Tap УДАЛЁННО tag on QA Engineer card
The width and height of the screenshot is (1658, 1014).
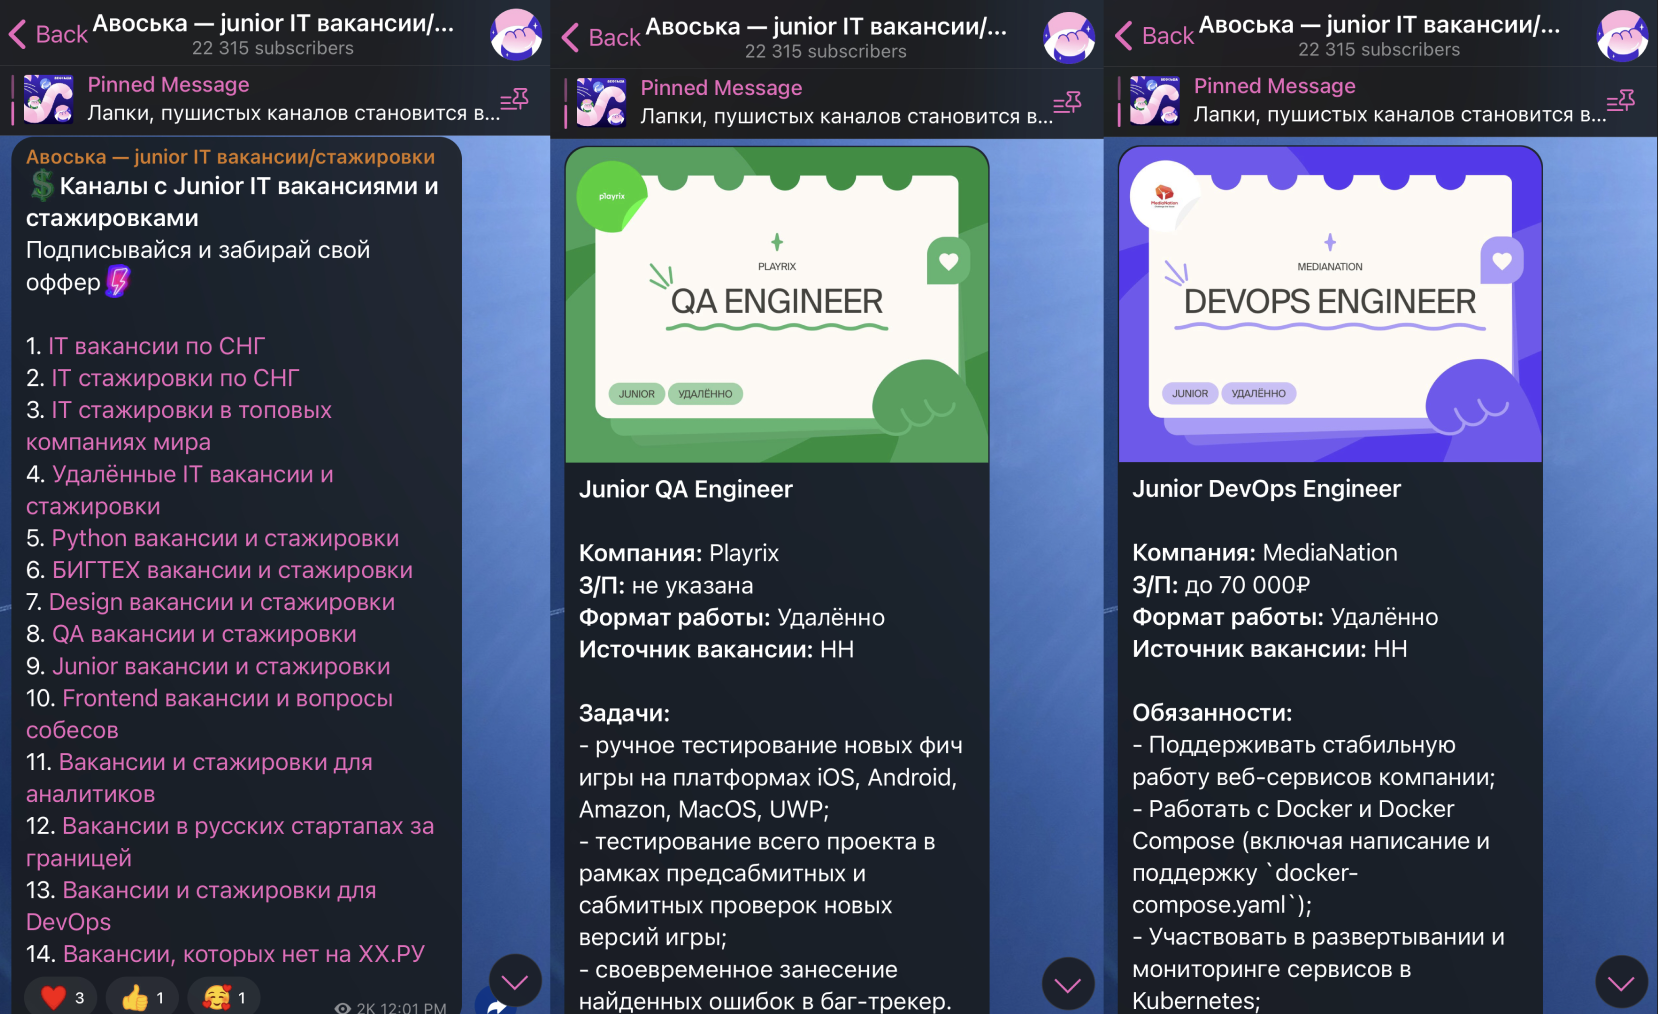705,394
